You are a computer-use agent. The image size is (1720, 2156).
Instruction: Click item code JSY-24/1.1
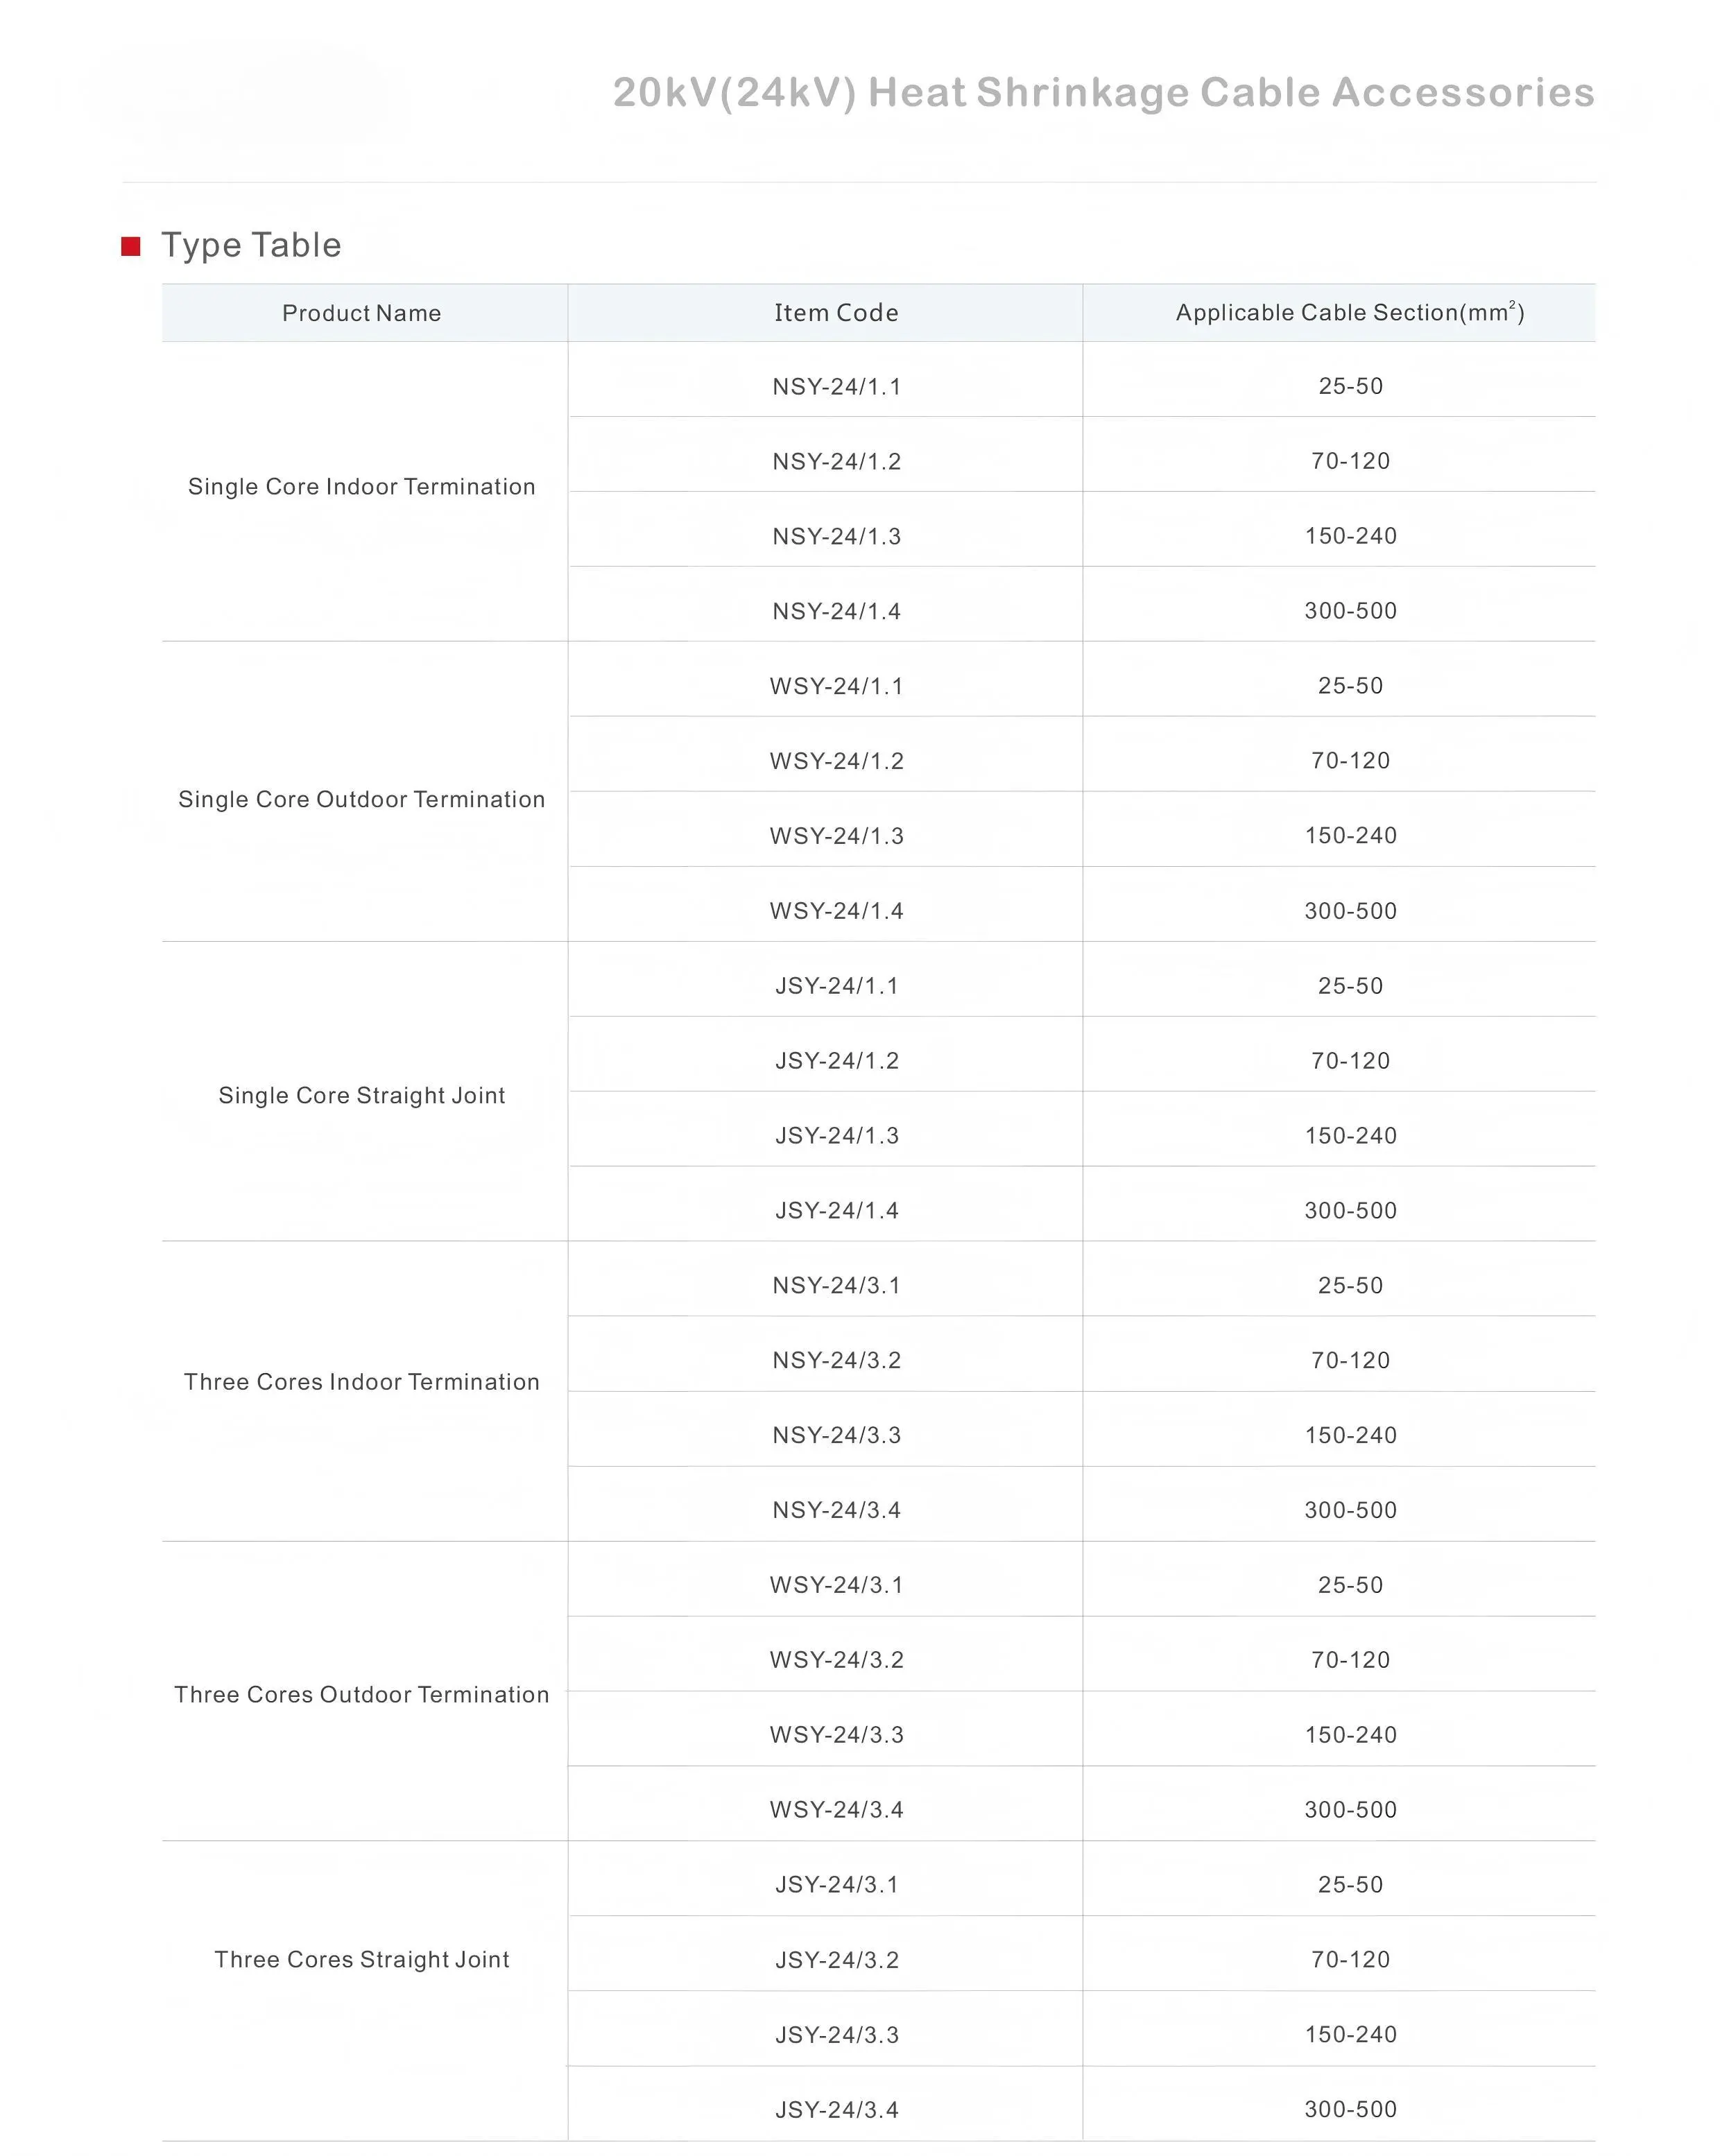coord(836,987)
